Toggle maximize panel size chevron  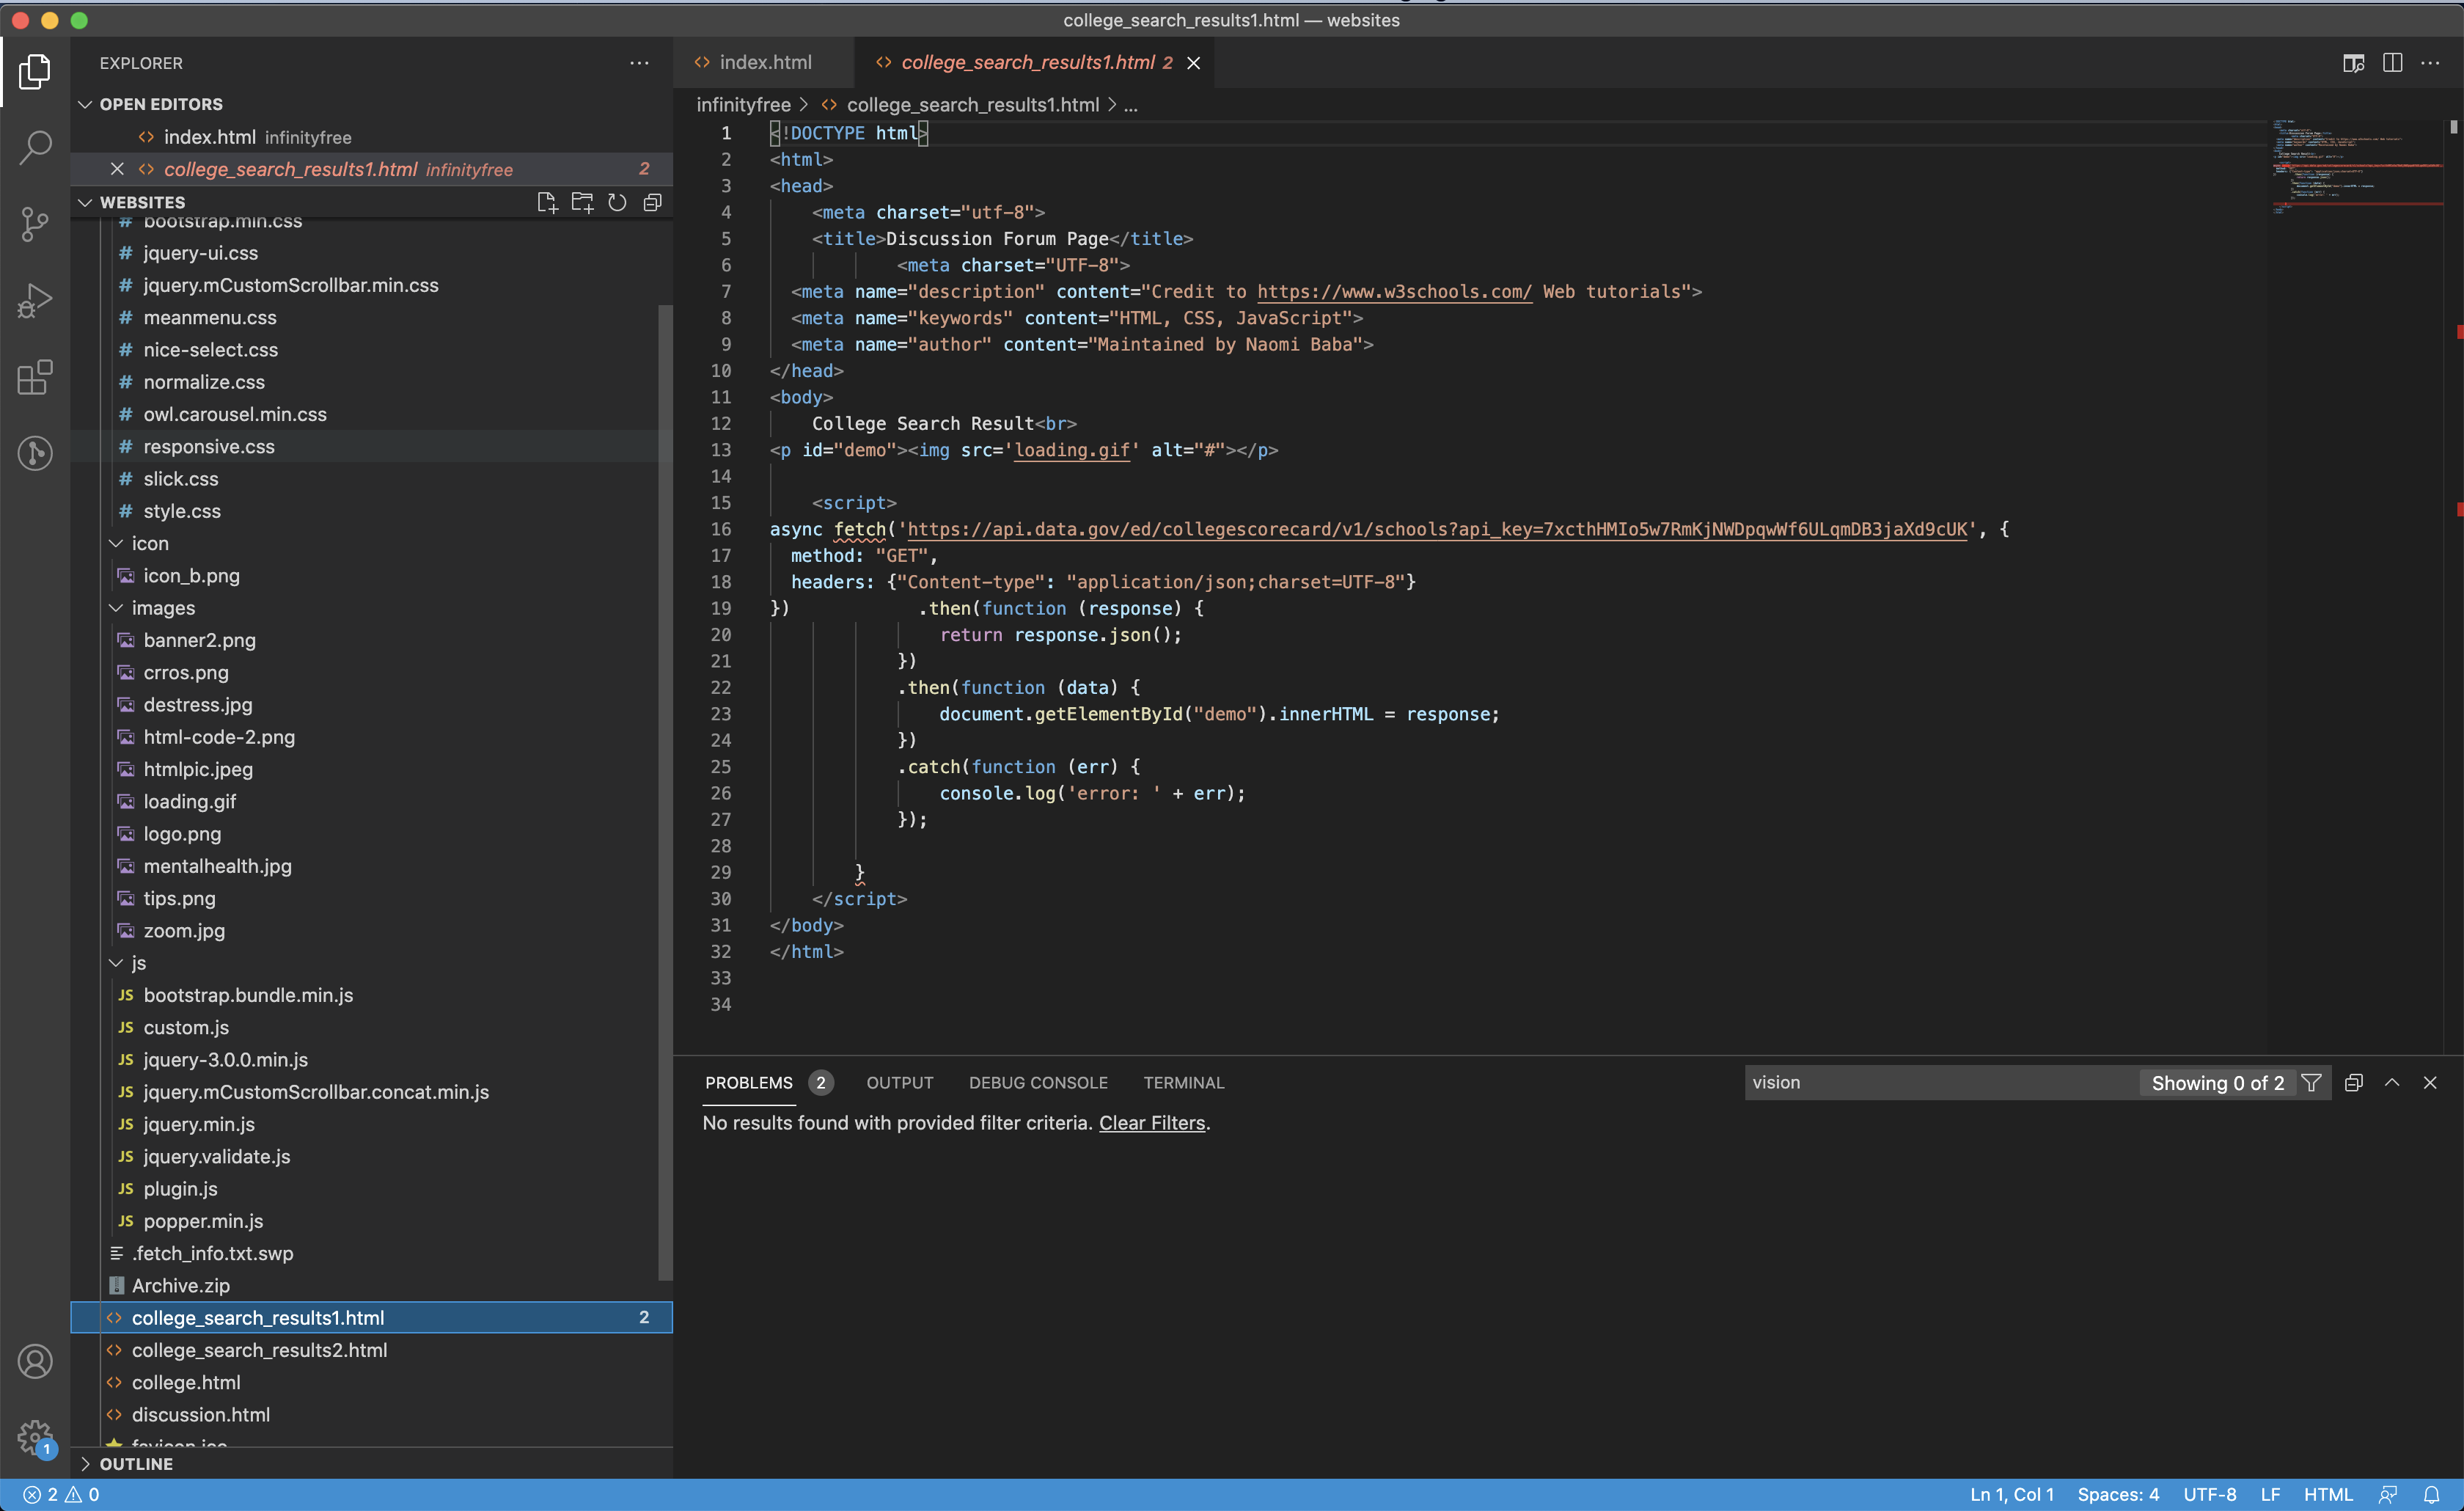pos(2392,1083)
